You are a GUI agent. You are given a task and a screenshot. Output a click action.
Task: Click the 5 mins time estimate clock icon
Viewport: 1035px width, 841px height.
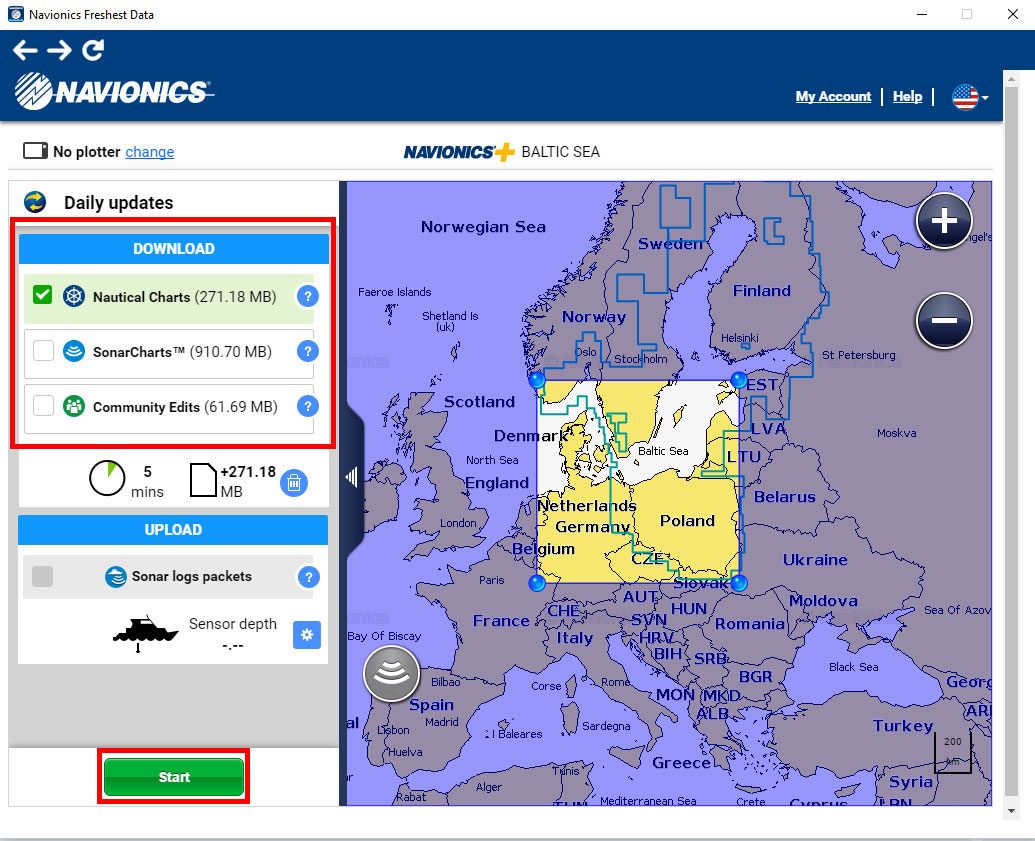click(x=107, y=479)
